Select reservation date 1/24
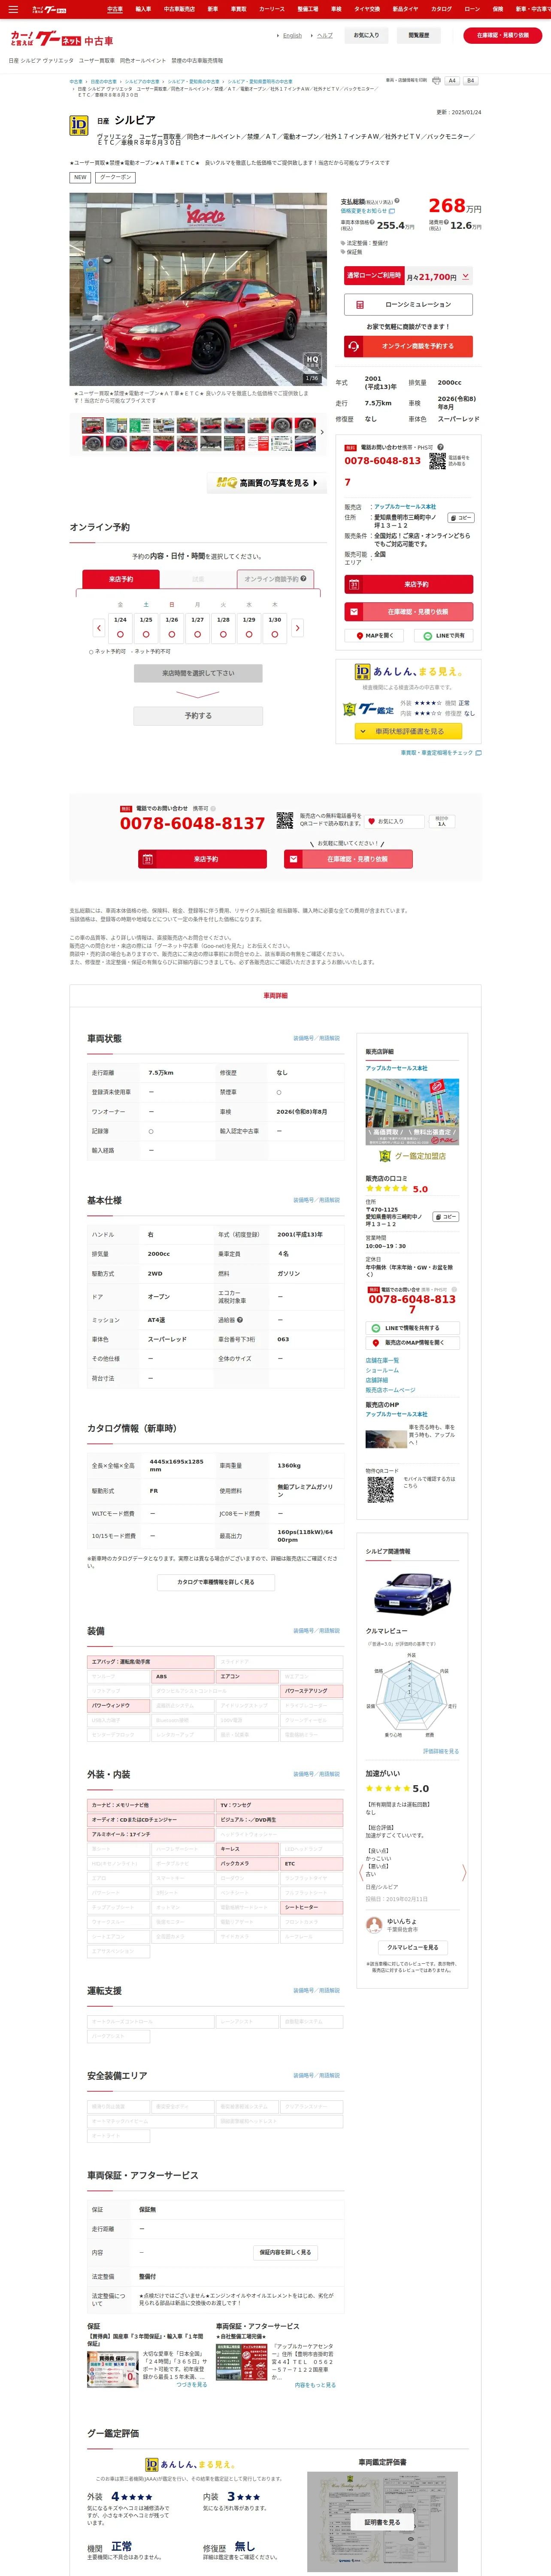Image resolution: width=551 pixels, height=2576 pixels. tap(120, 628)
